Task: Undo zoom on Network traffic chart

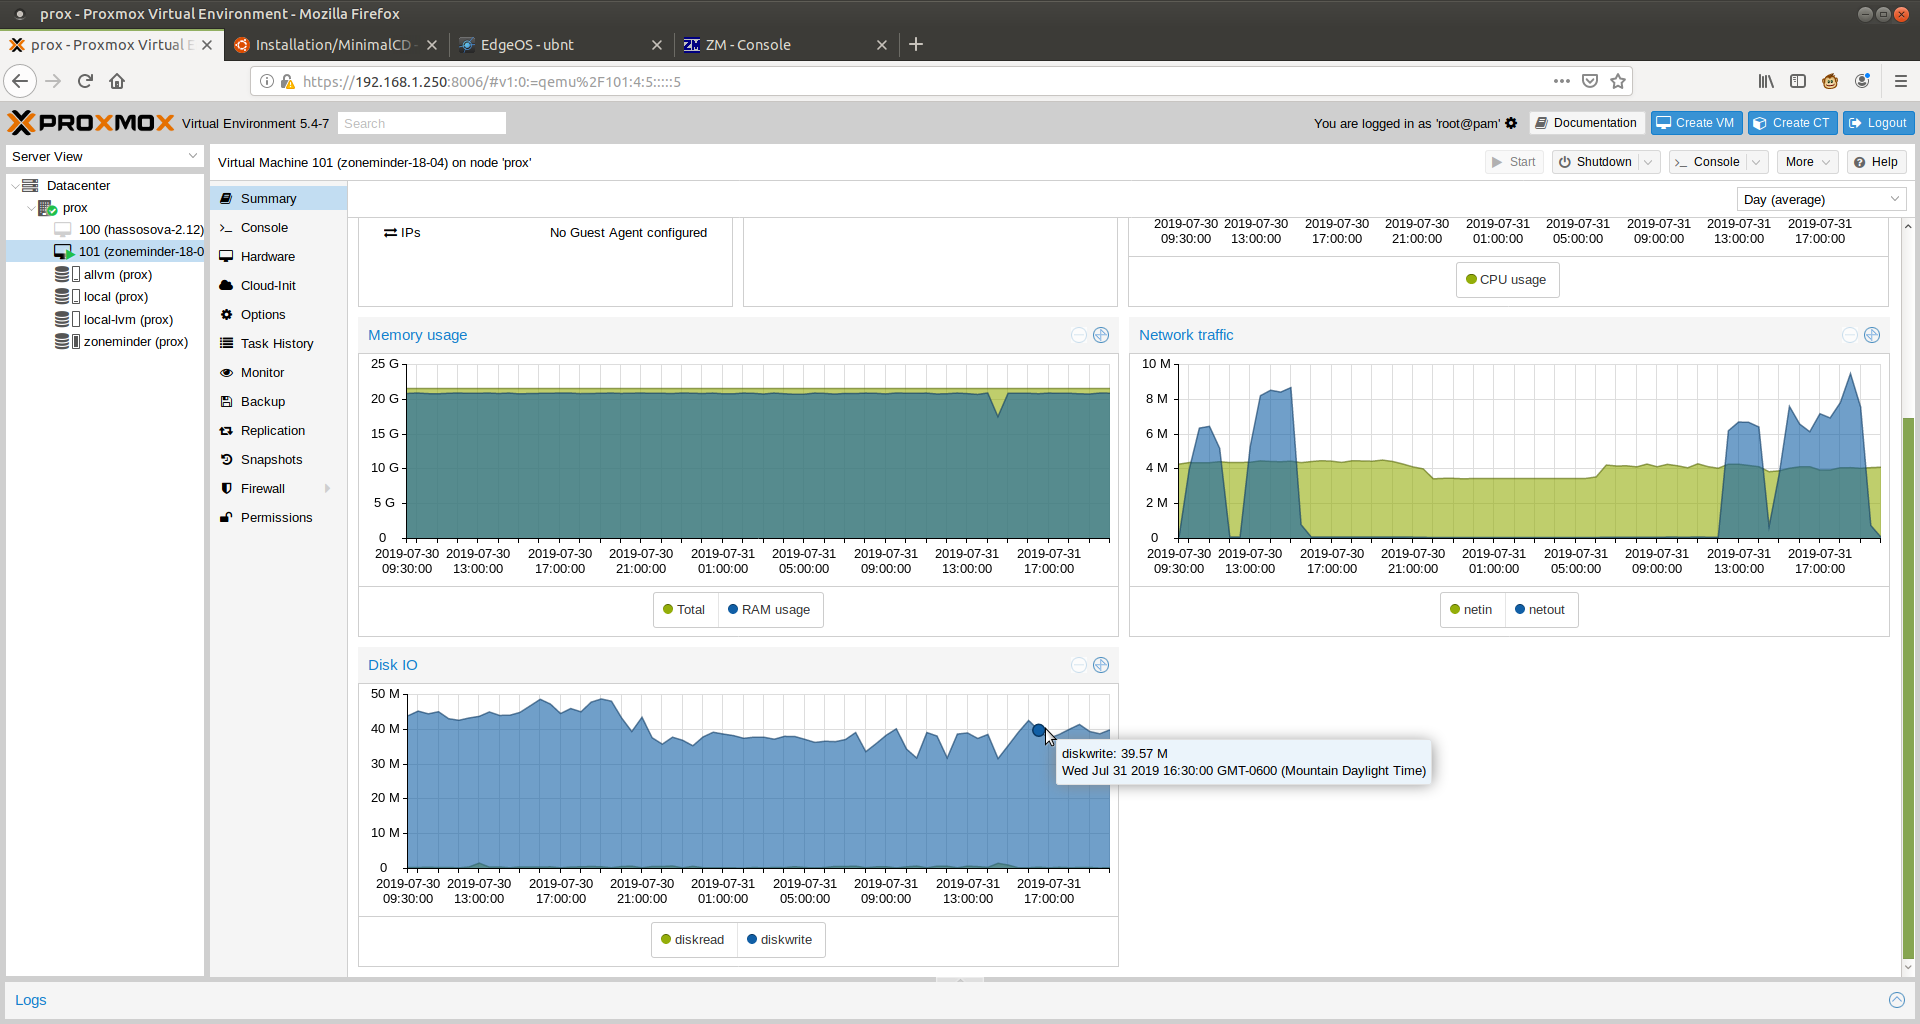Action: tap(1850, 335)
